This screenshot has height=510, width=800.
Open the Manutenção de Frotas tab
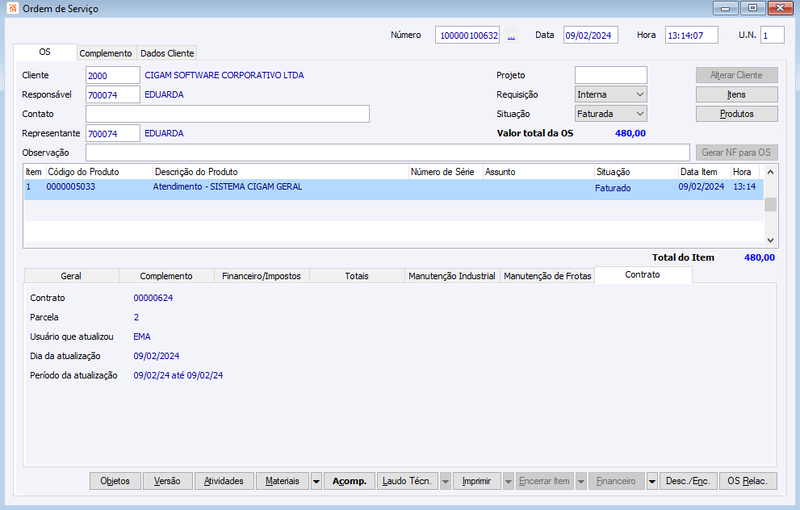(547, 276)
